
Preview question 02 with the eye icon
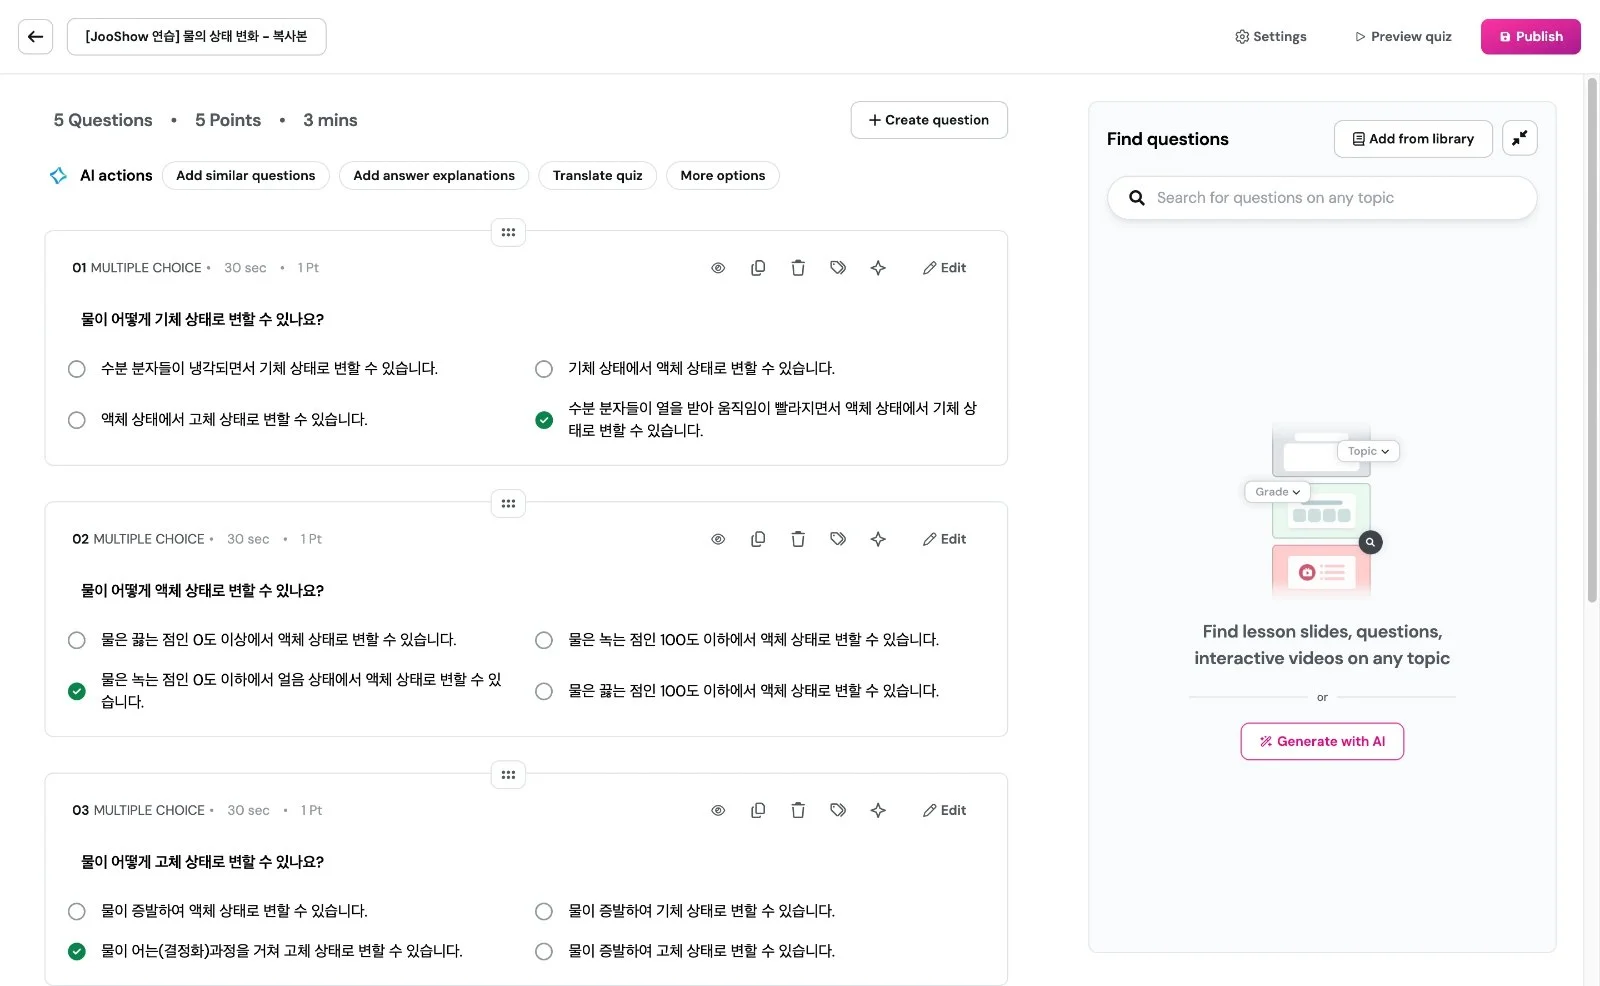(x=718, y=539)
